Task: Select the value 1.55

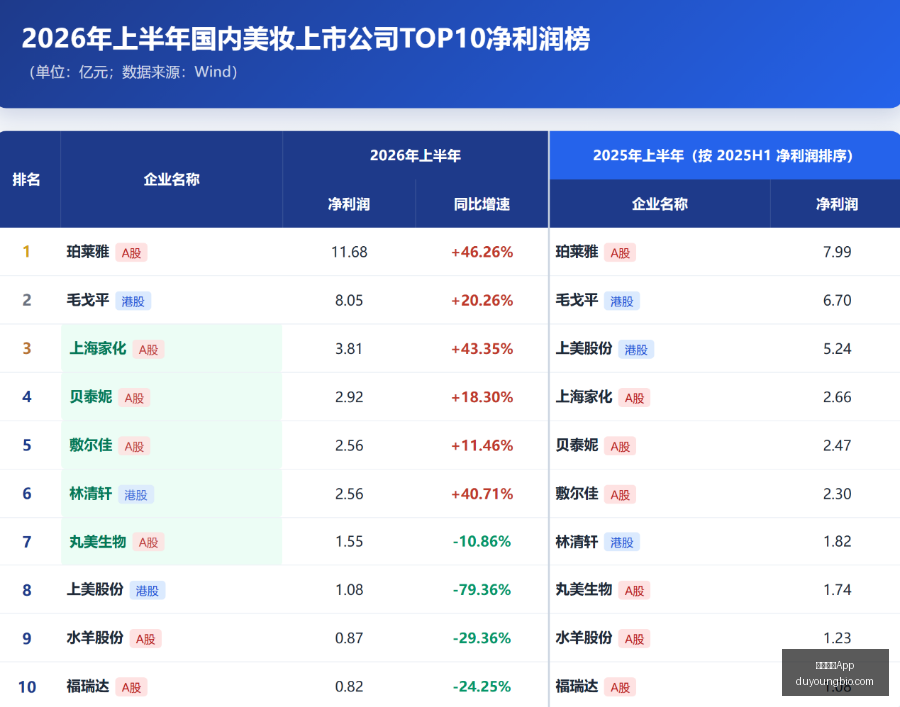Action: pos(349,541)
